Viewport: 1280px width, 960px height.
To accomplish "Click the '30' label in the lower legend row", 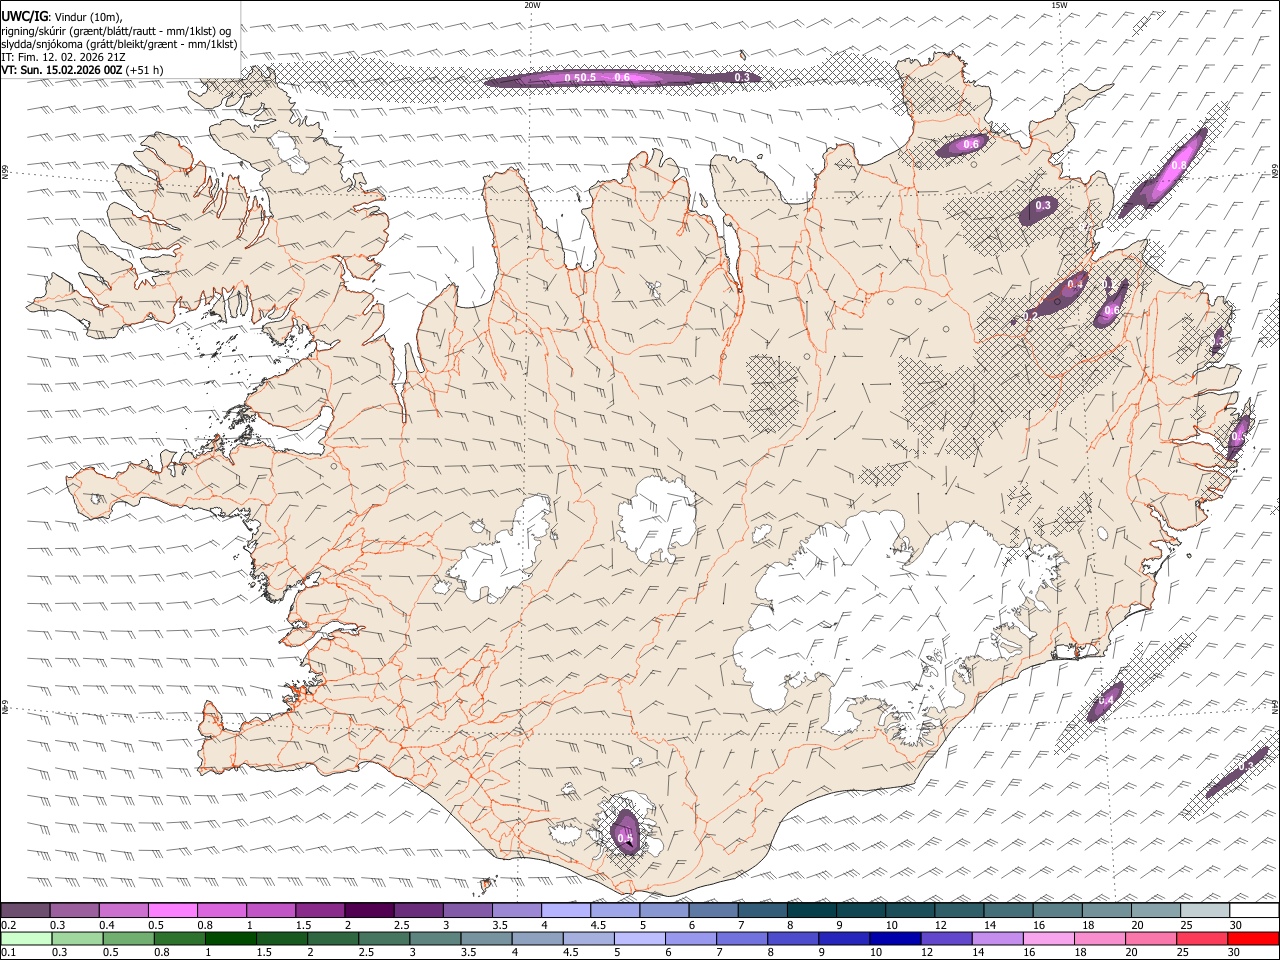I will (1236, 953).
